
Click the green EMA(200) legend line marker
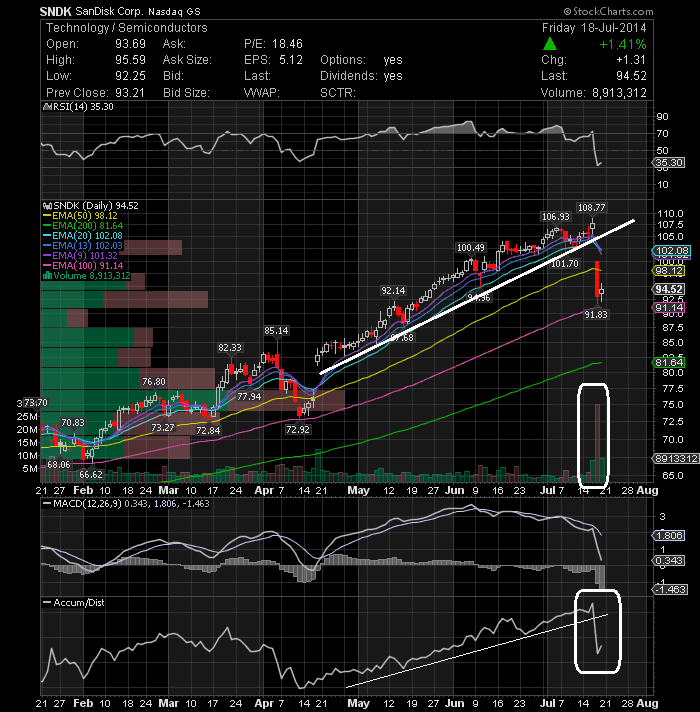click(x=47, y=226)
